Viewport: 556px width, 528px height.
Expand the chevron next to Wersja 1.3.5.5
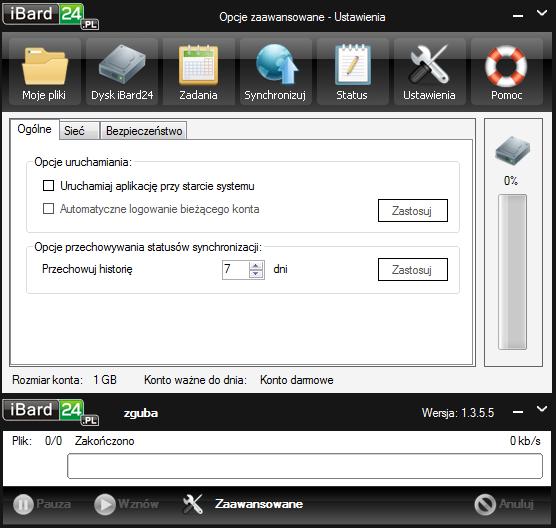point(541,409)
